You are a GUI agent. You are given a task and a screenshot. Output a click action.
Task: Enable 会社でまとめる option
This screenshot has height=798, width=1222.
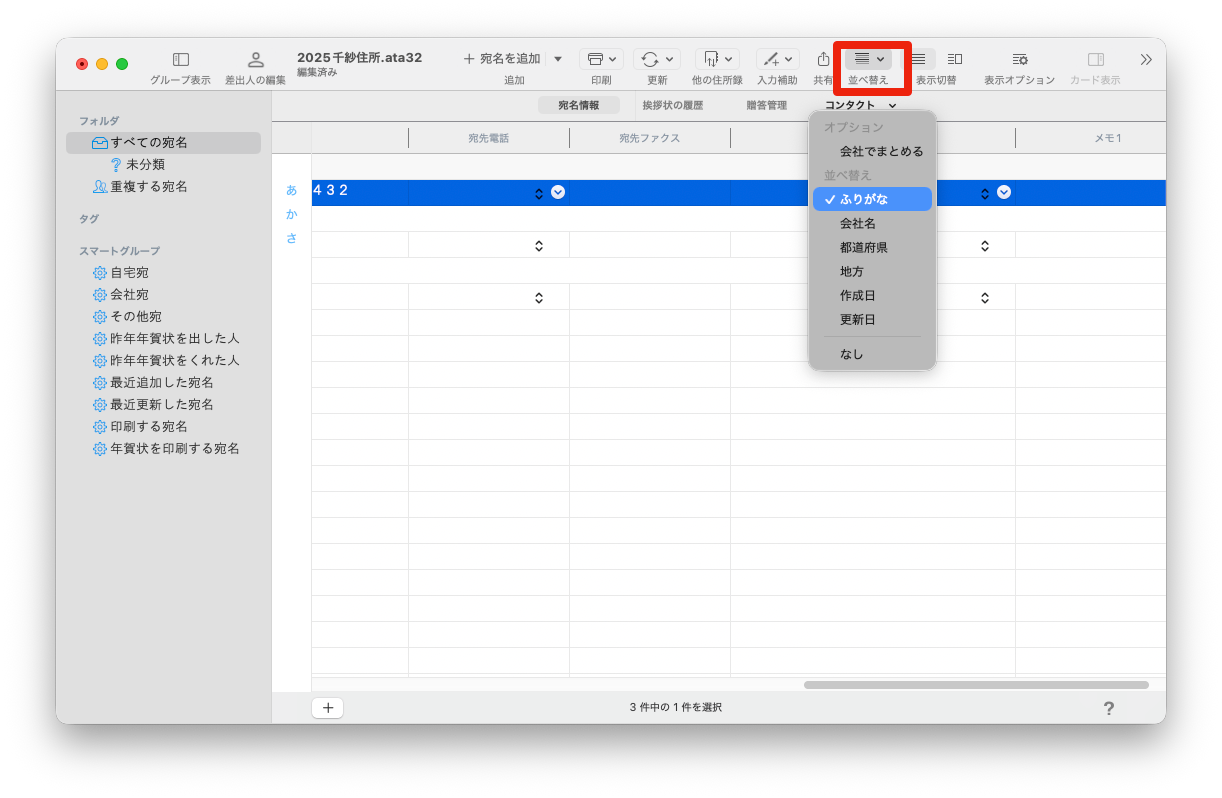[881, 152]
